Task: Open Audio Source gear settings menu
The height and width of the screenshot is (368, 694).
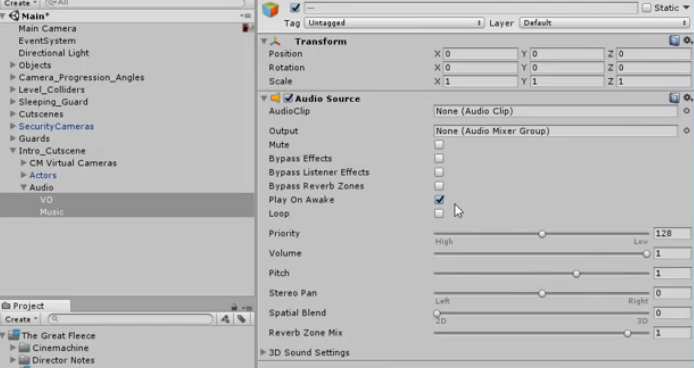Action: tap(687, 98)
